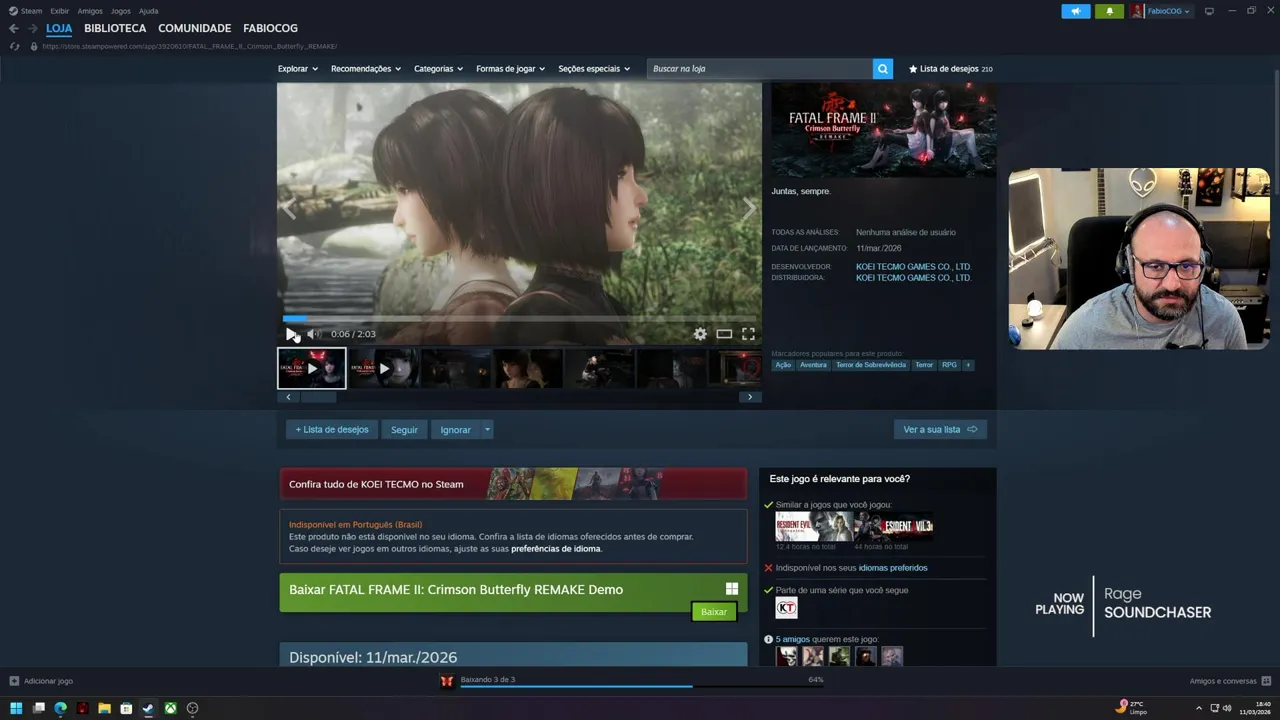Open the announcements megaphone button
Screen dimensions: 1280x720
click(x=1076, y=11)
